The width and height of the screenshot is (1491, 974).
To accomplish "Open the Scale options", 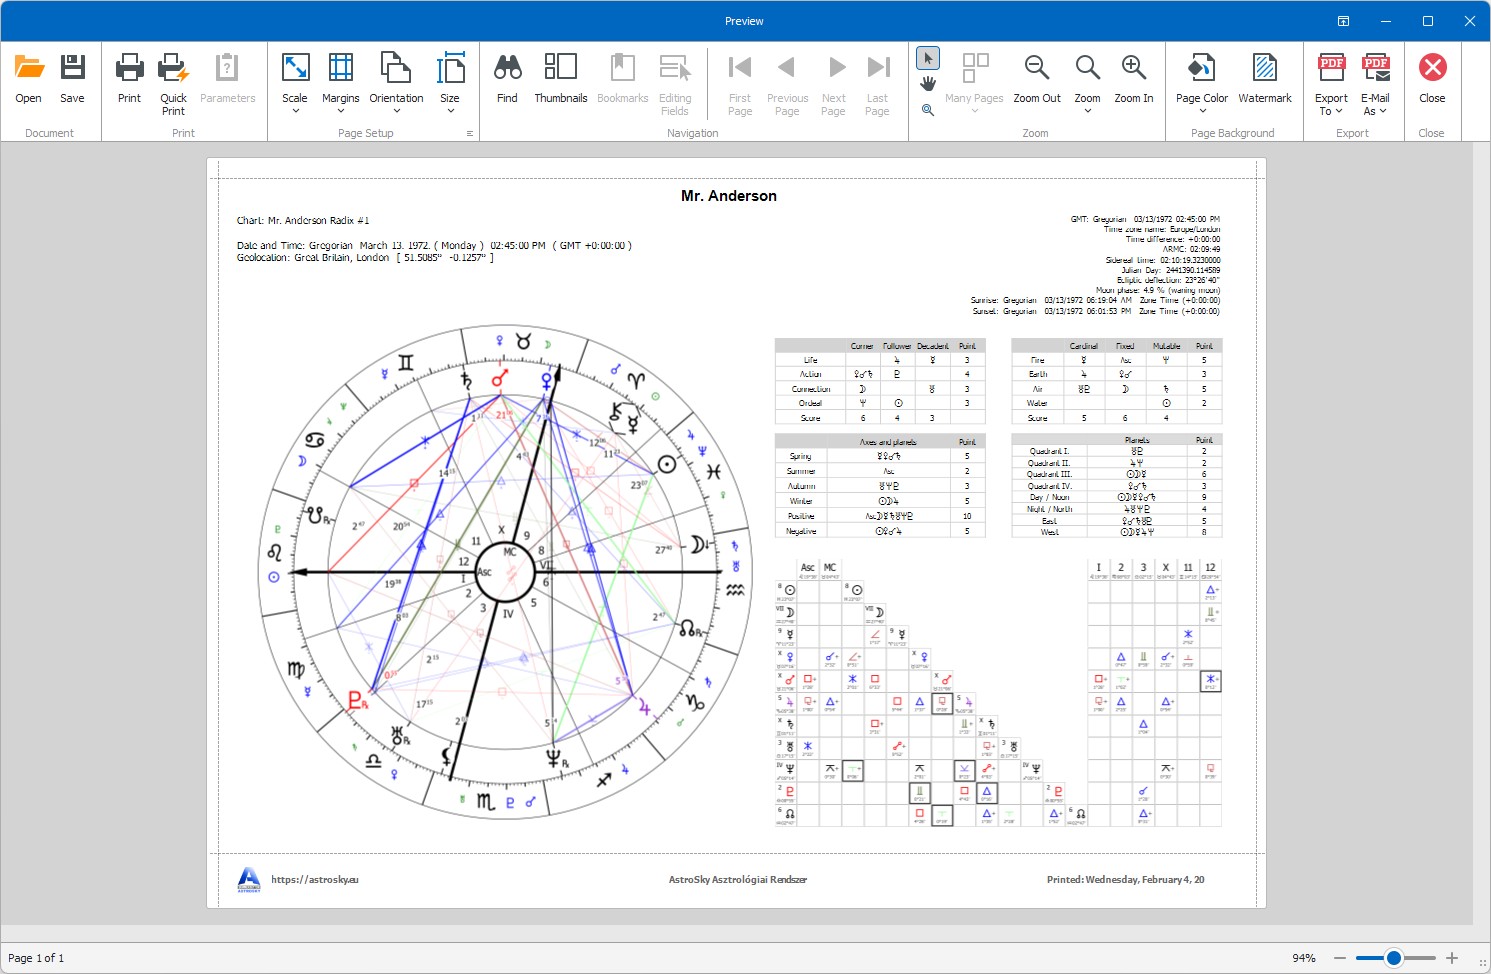I will tap(295, 84).
